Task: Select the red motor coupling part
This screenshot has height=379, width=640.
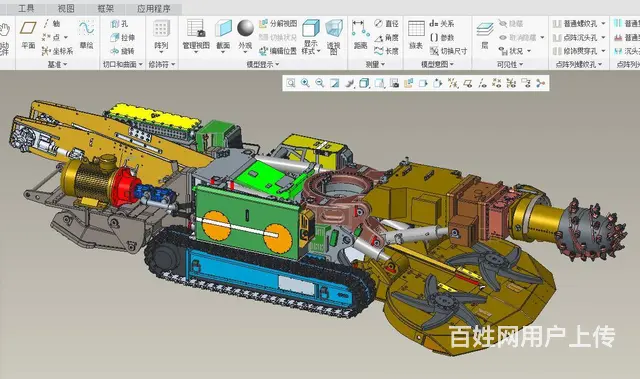Action: click(x=126, y=187)
